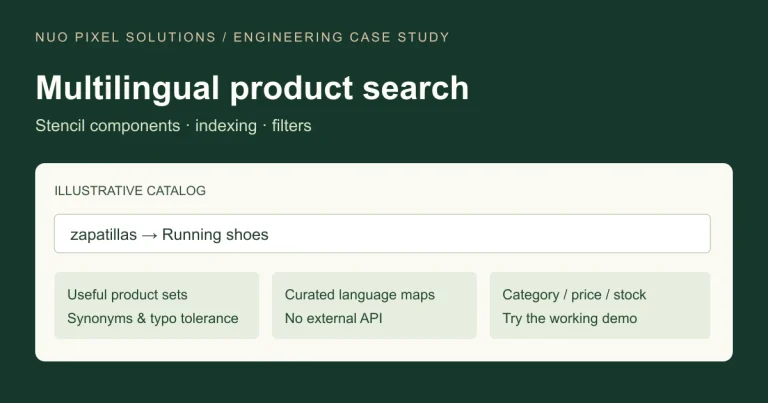
Task: Click 'Useful product sets' text
Action: 127,295
